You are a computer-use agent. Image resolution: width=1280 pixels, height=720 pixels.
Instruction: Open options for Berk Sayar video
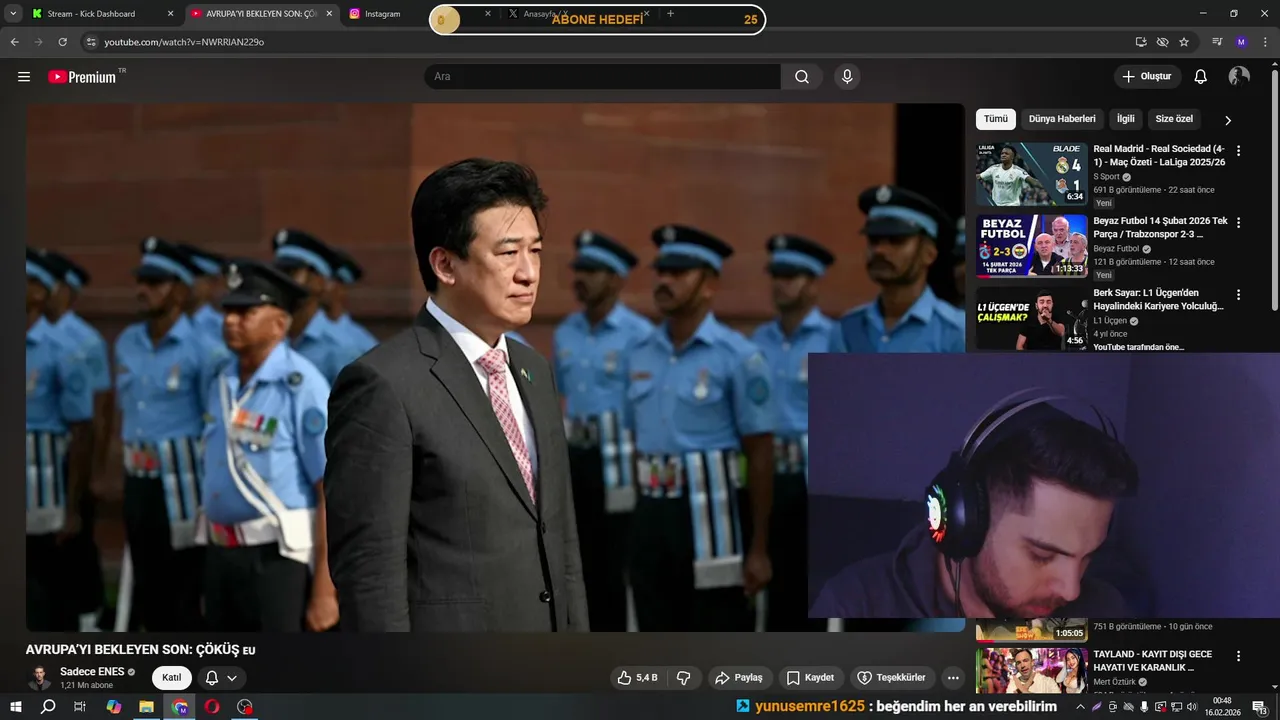click(1238, 295)
